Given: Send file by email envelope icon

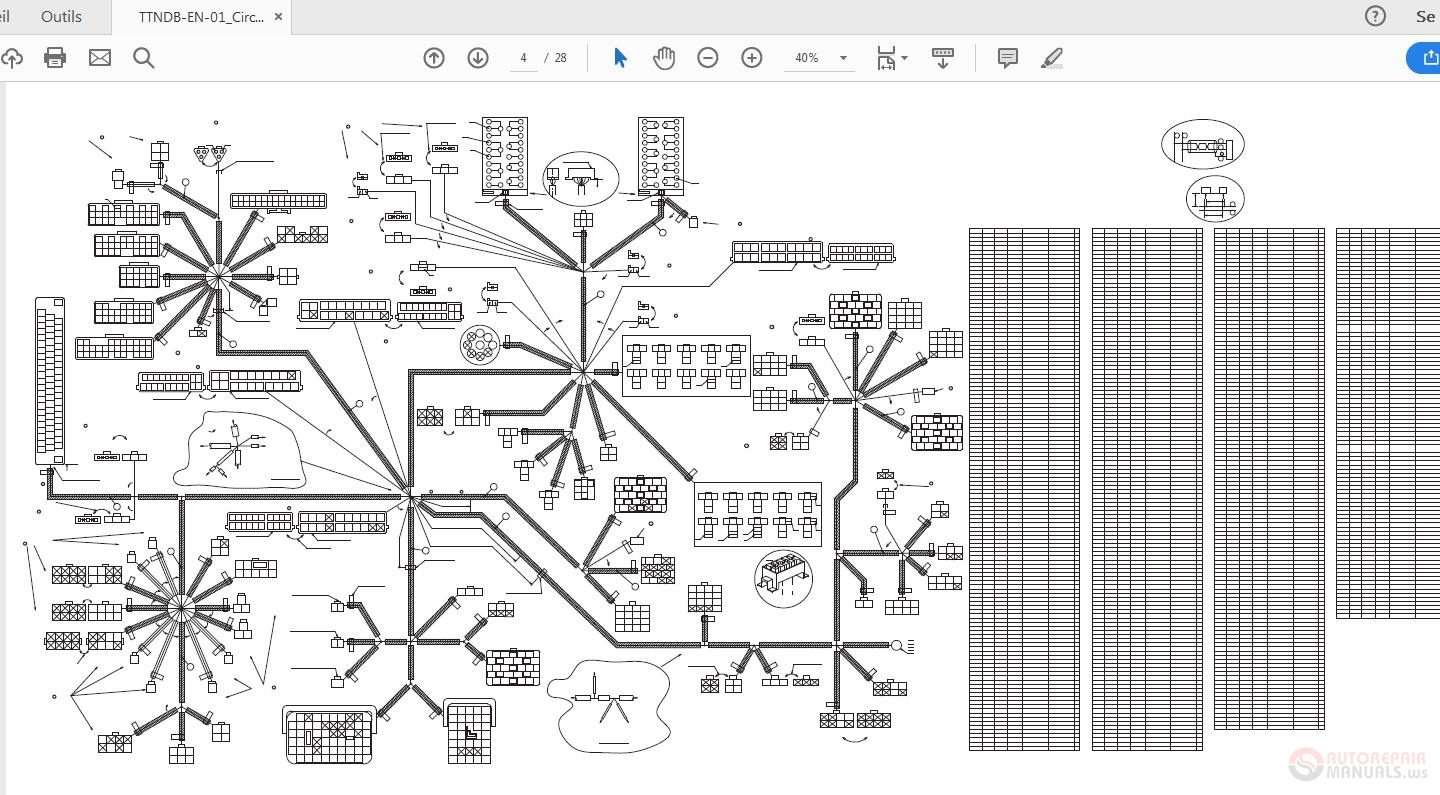Looking at the screenshot, I should [100, 58].
